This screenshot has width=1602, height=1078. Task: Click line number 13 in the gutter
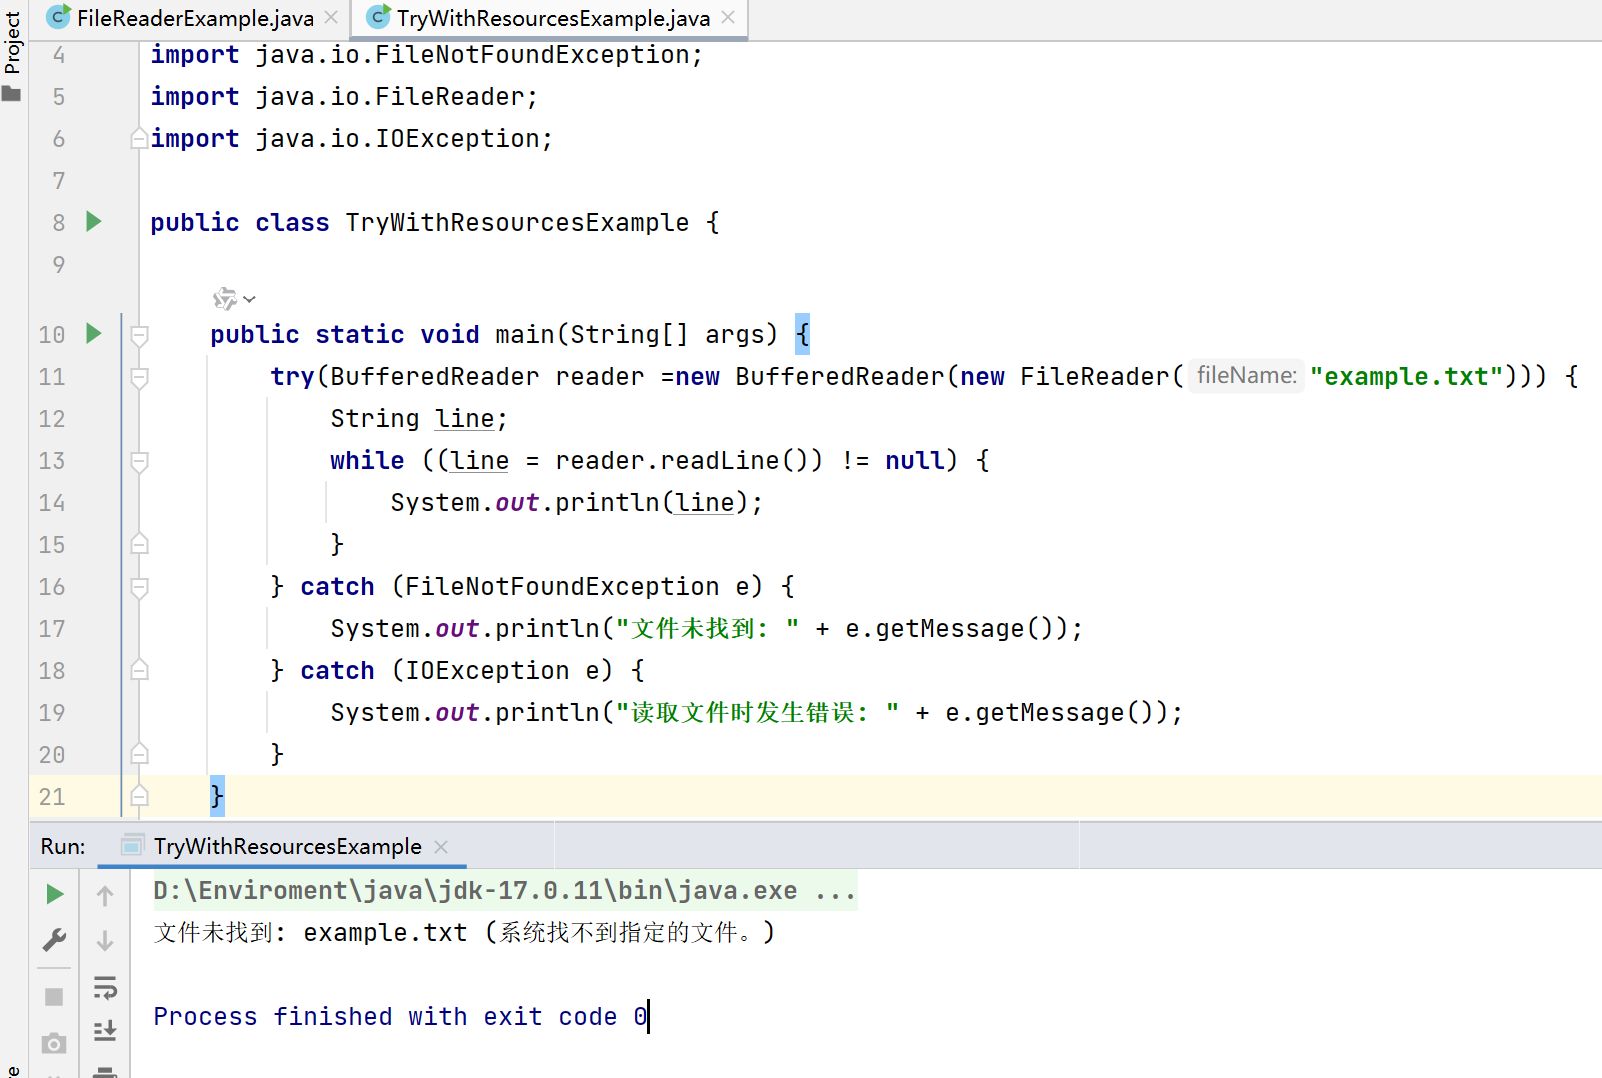point(51,460)
